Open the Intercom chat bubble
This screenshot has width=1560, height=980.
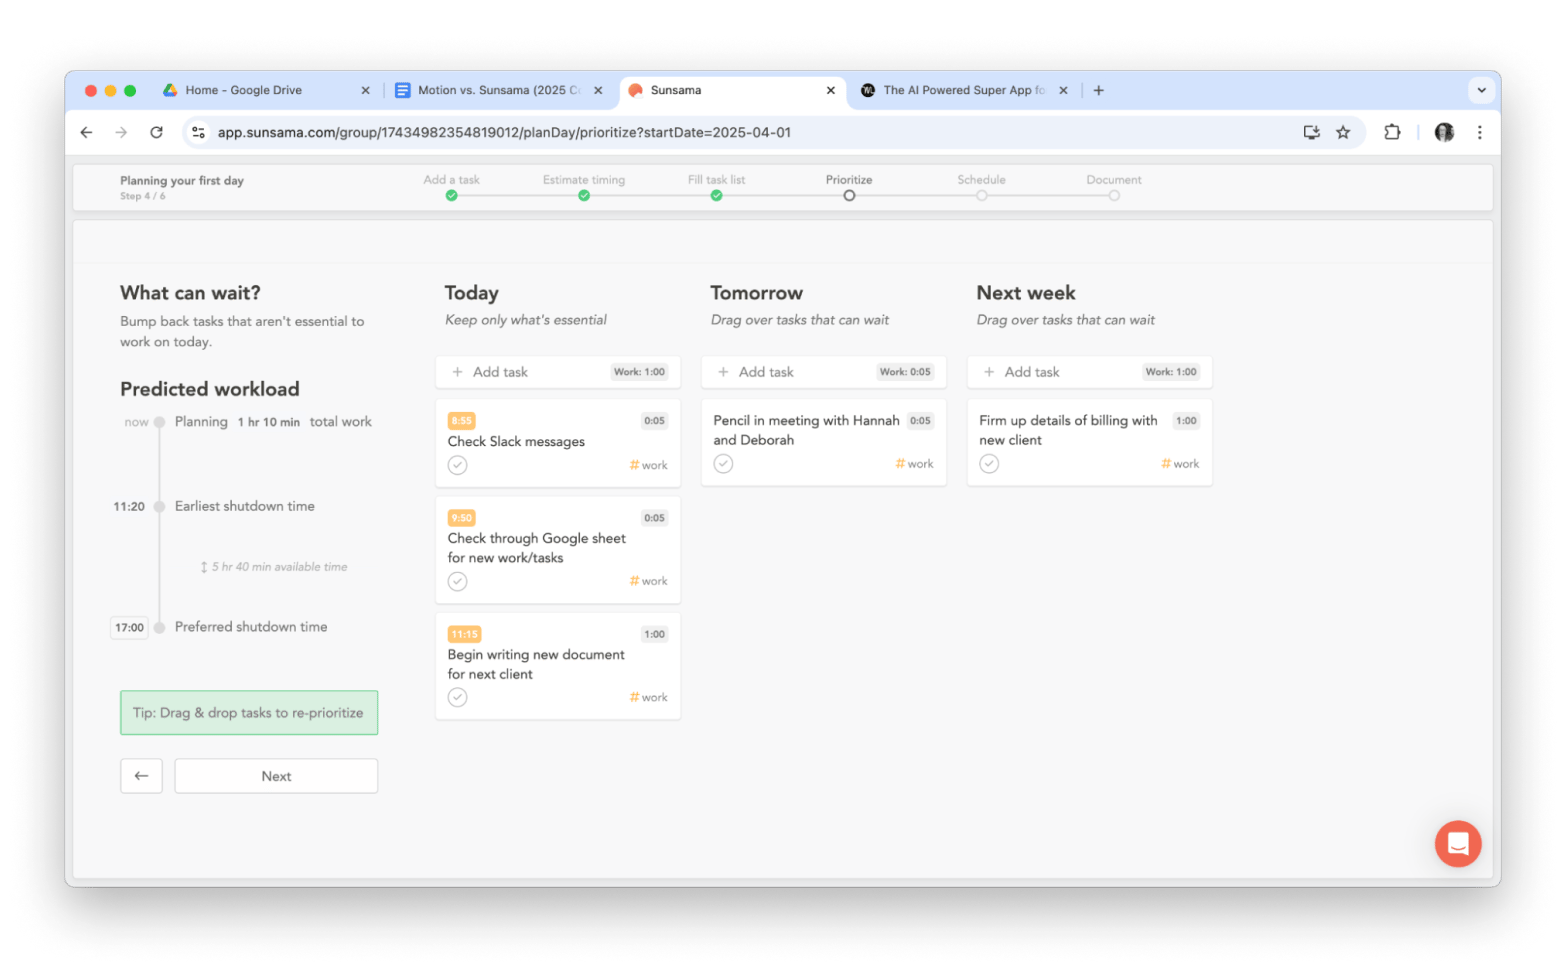click(1457, 844)
